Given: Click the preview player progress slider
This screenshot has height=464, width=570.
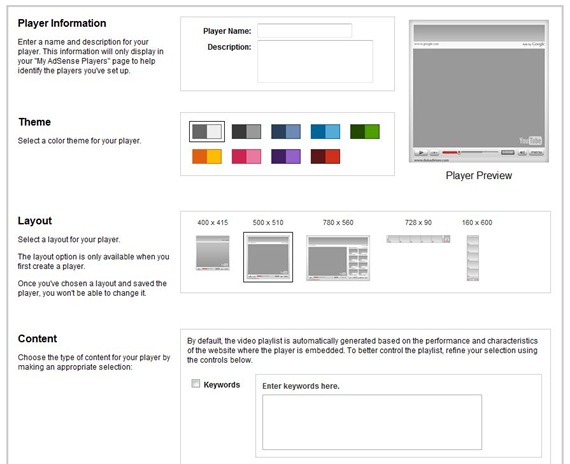Looking at the screenshot, I should coord(470,152).
